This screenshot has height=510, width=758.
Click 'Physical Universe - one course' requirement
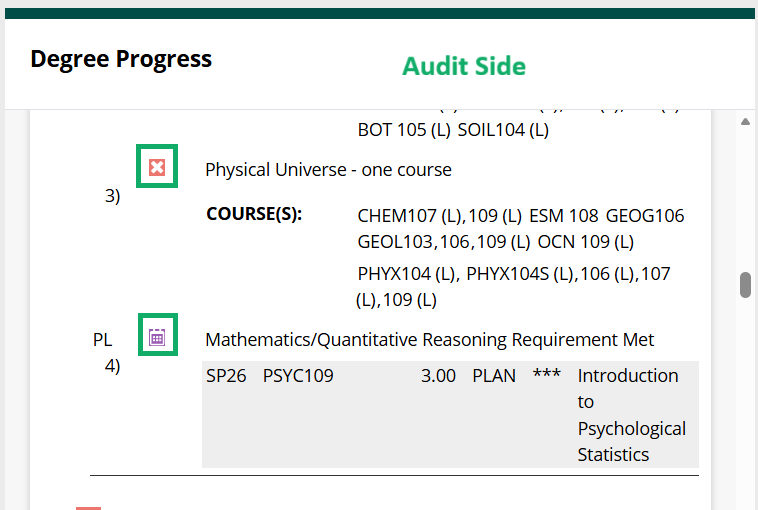click(328, 170)
